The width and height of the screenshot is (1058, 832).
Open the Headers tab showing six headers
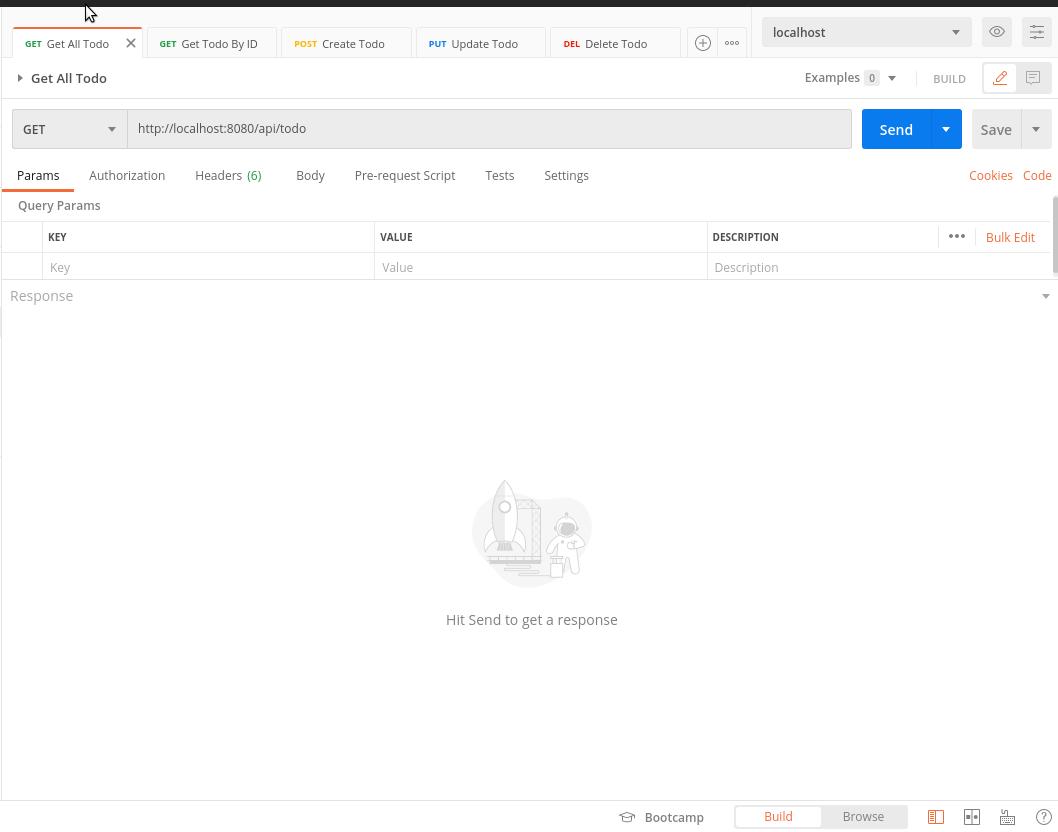[x=228, y=175]
